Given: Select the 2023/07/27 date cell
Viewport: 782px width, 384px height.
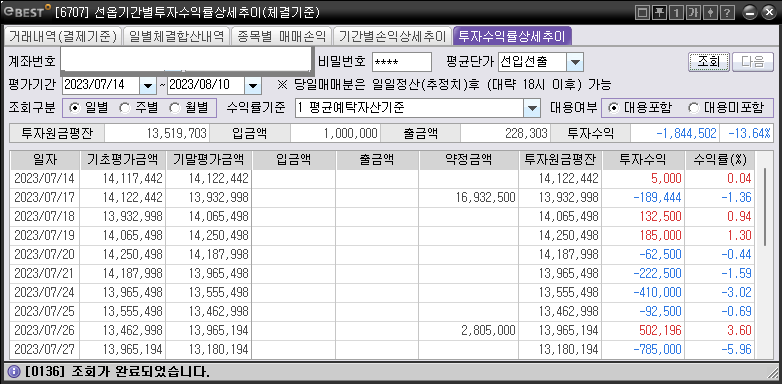Looking at the screenshot, I should (x=44, y=350).
